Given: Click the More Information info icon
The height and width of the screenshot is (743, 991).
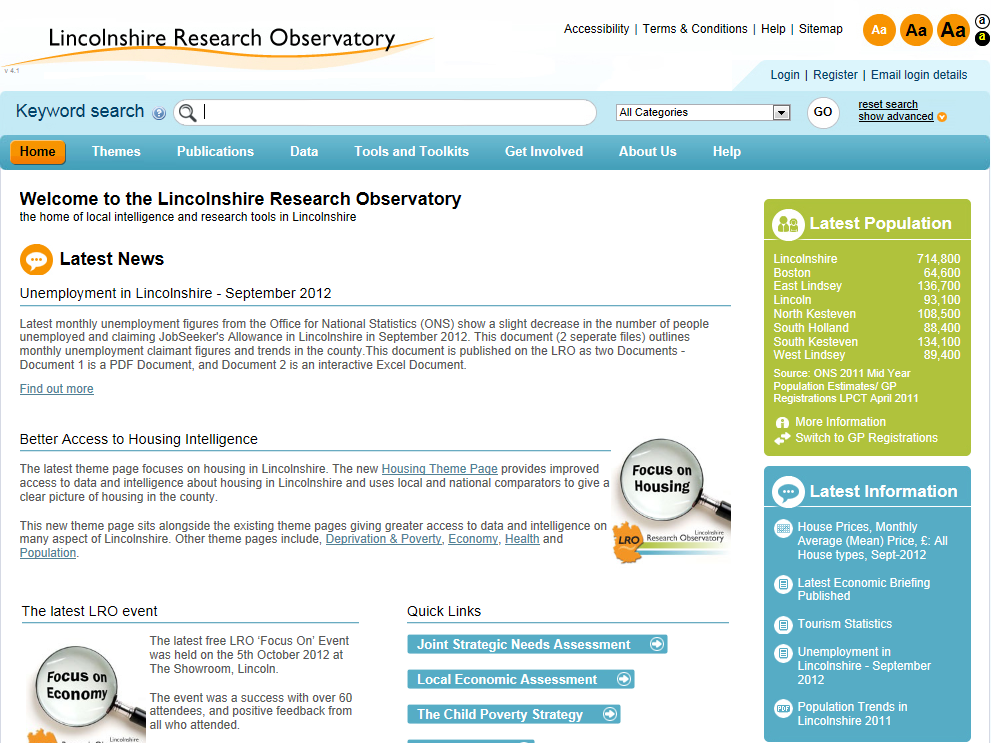Looking at the screenshot, I should [782, 422].
